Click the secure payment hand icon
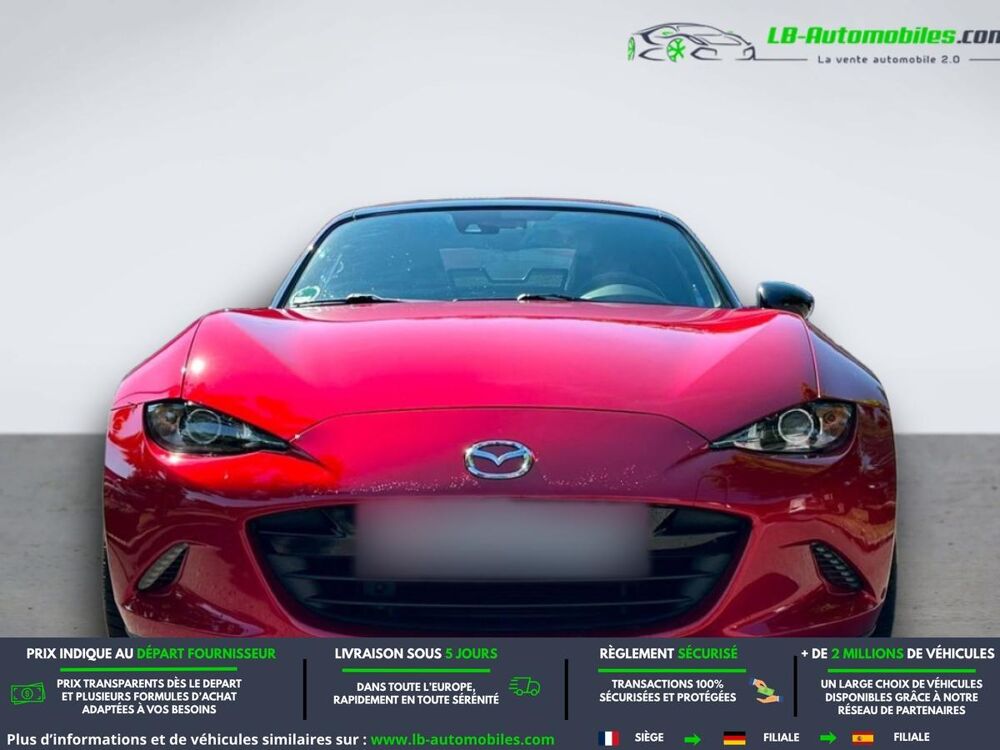The height and width of the screenshot is (750, 1000). tap(765, 691)
